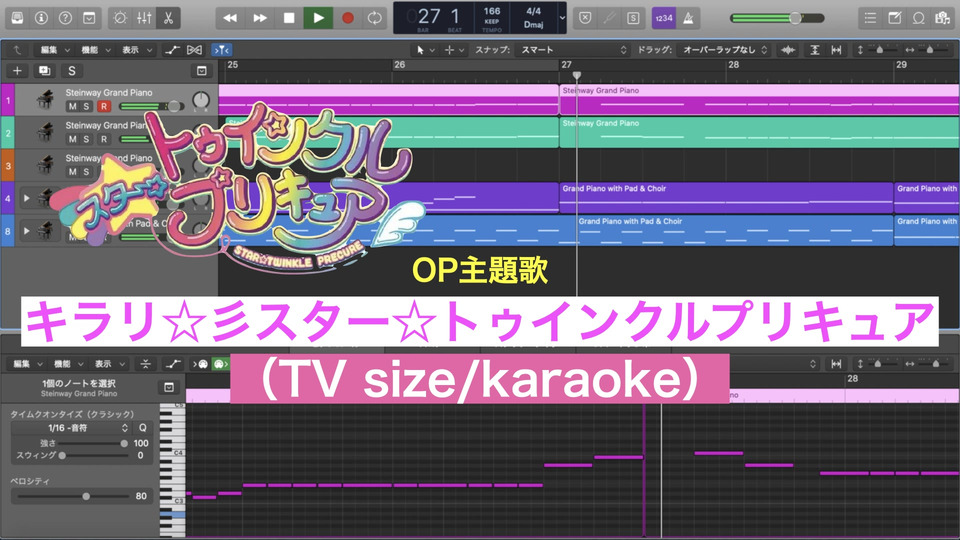Open the Tracks 機能 menu

[96, 50]
